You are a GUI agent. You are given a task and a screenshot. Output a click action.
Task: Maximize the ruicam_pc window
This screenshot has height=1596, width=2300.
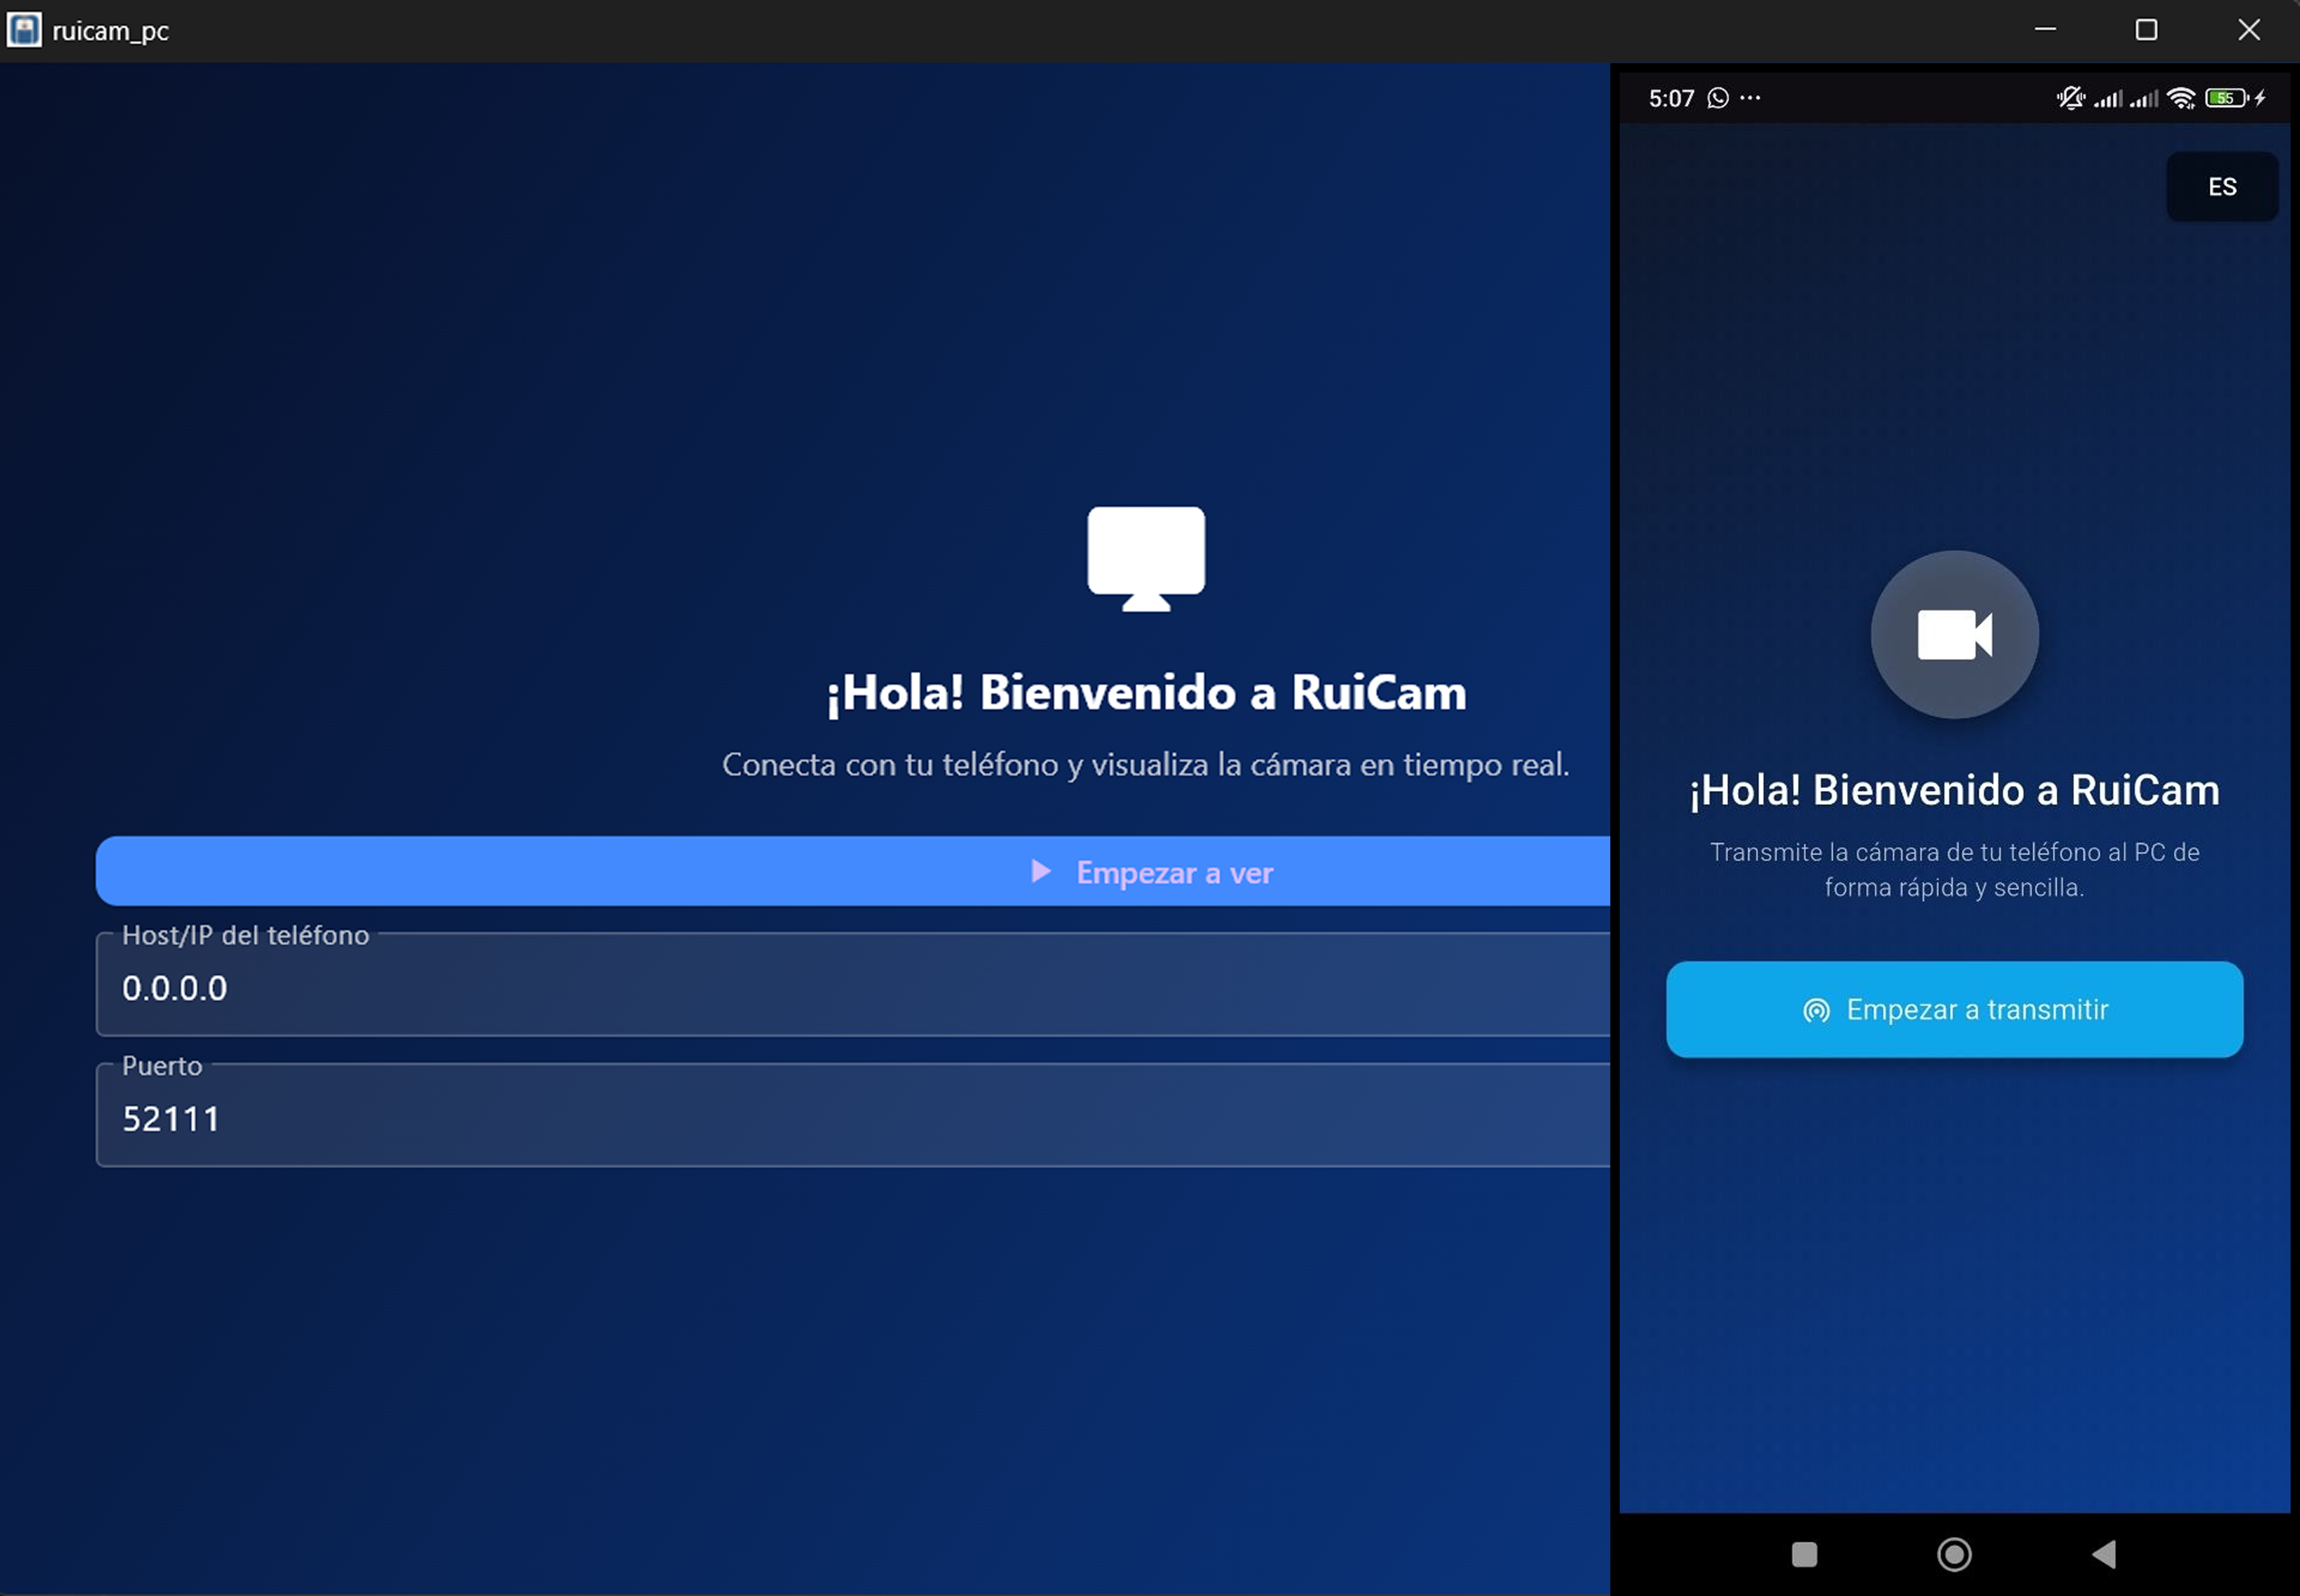point(2146,30)
